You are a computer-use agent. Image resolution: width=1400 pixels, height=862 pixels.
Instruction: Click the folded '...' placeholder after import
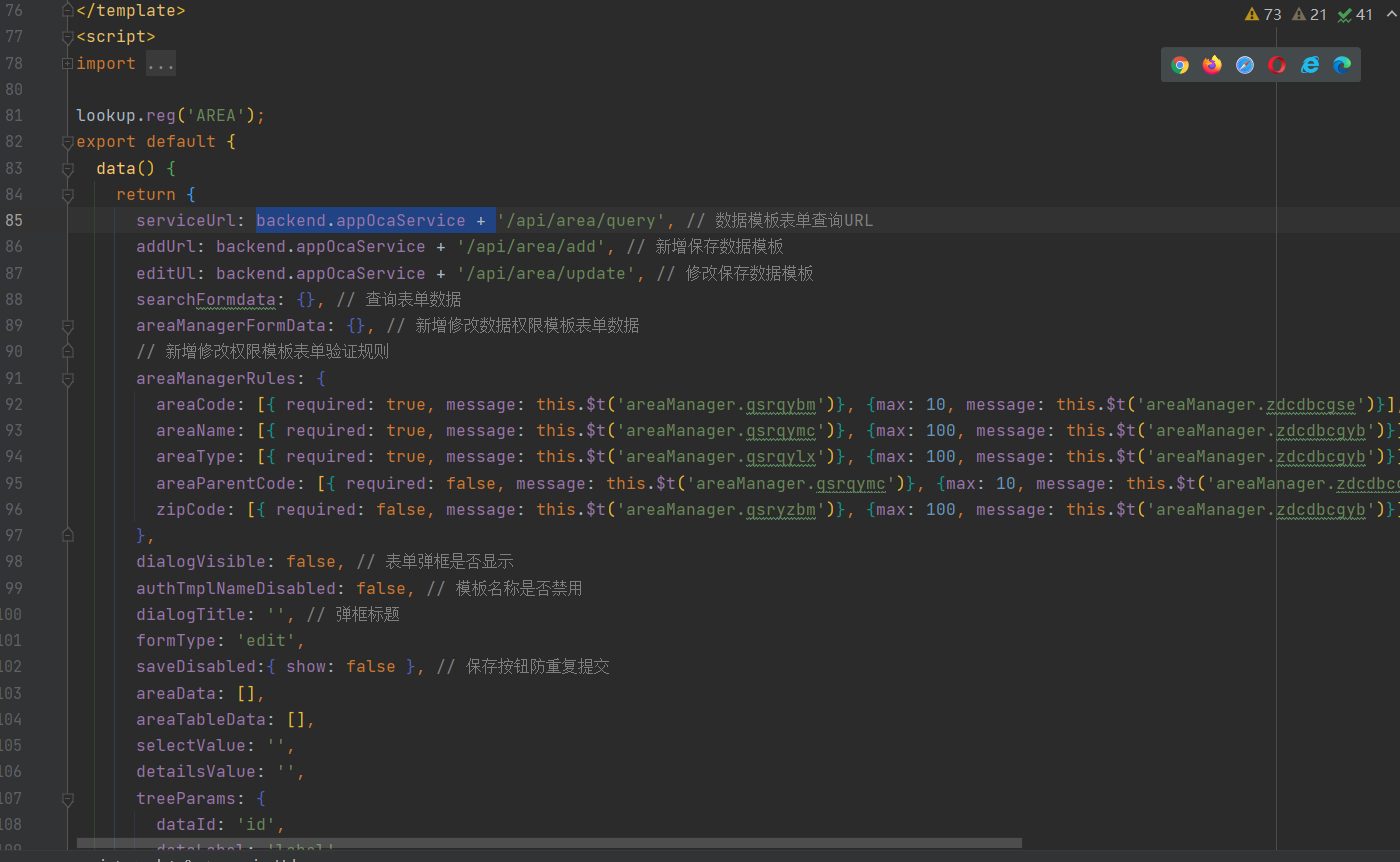[x=160, y=63]
